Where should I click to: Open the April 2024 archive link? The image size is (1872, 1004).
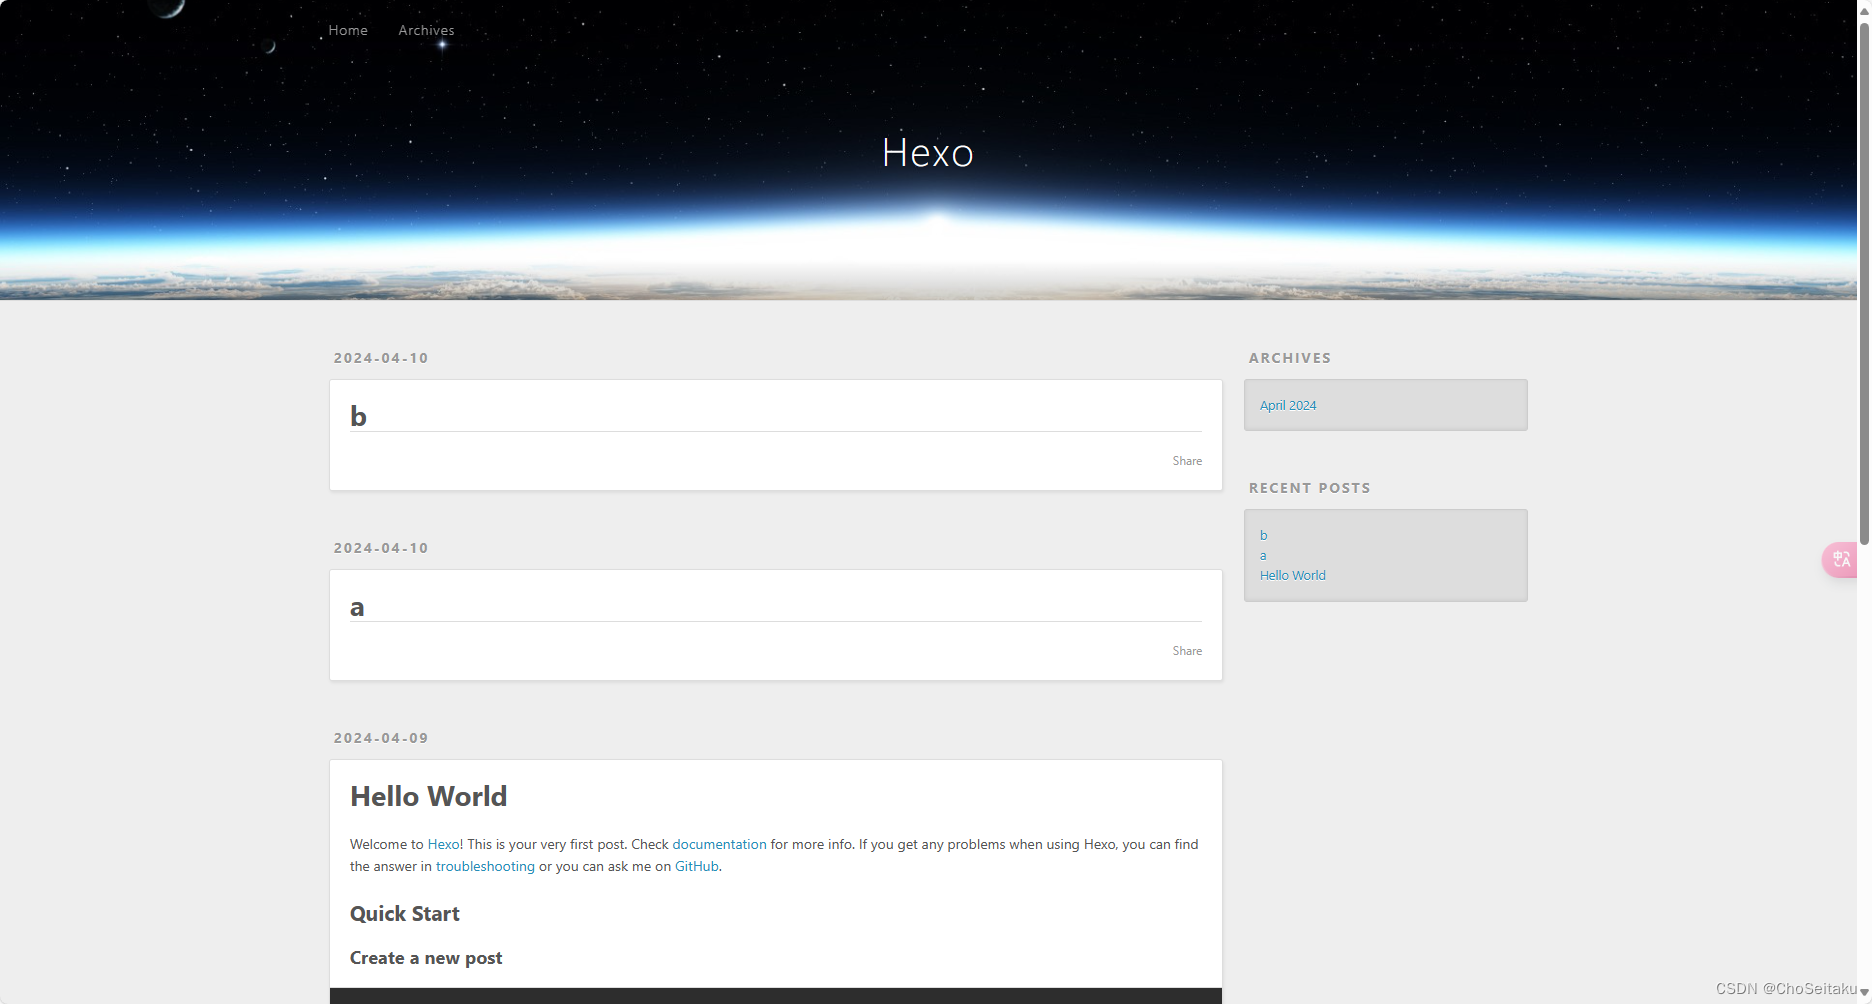[1288, 405]
